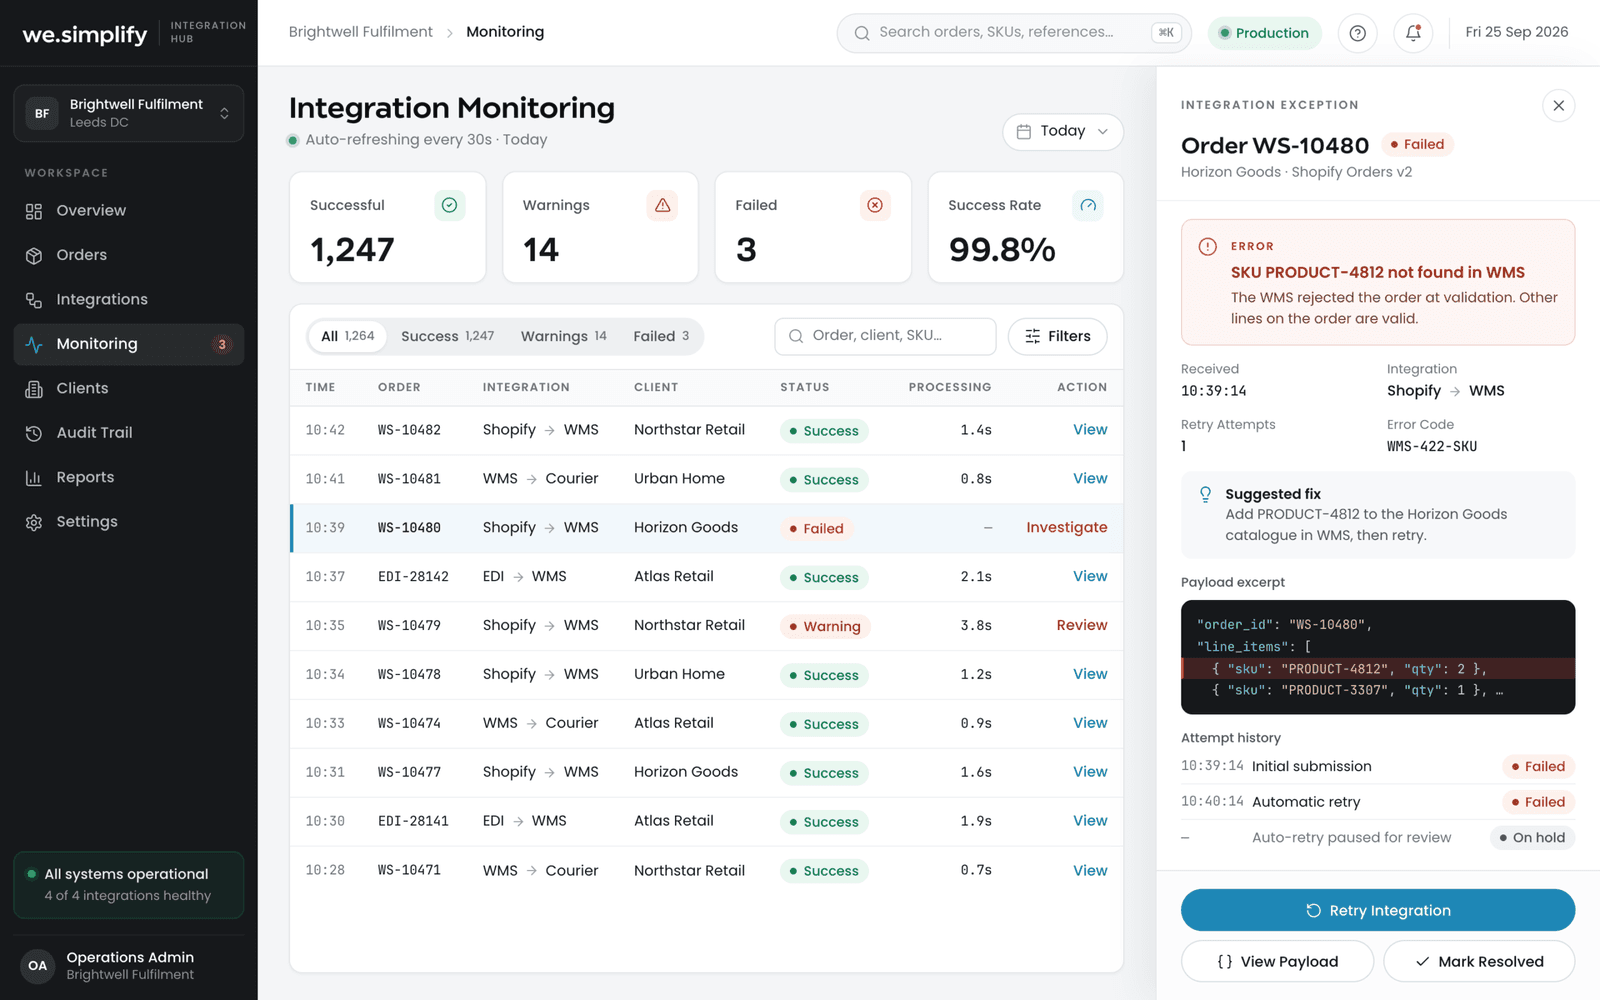Select the All 1,264 tab
Image resolution: width=1600 pixels, height=1000 pixels.
tap(347, 336)
